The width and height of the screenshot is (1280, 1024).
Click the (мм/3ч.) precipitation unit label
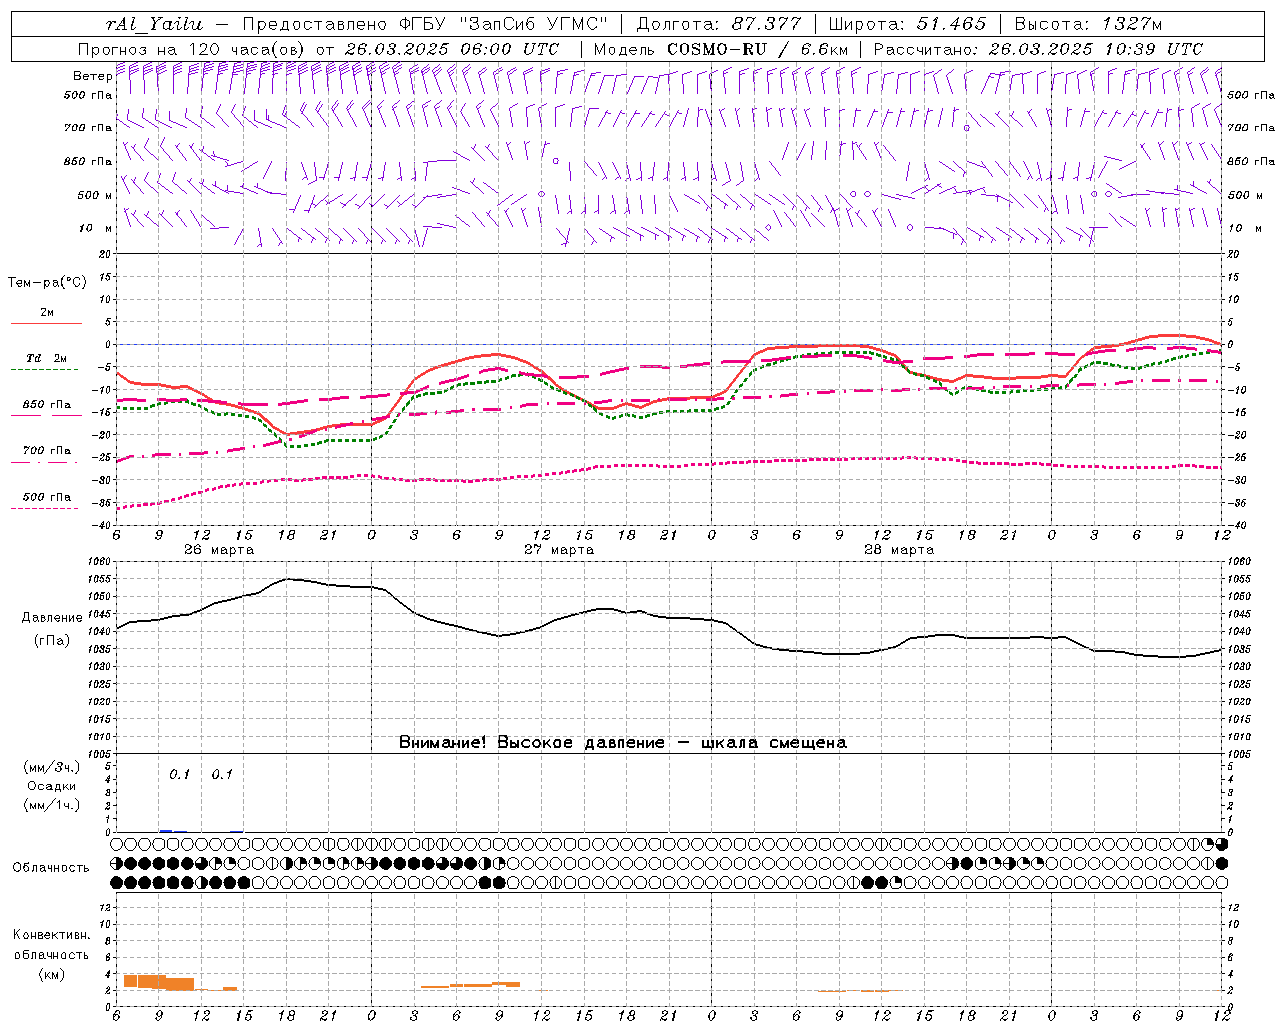(x=52, y=767)
